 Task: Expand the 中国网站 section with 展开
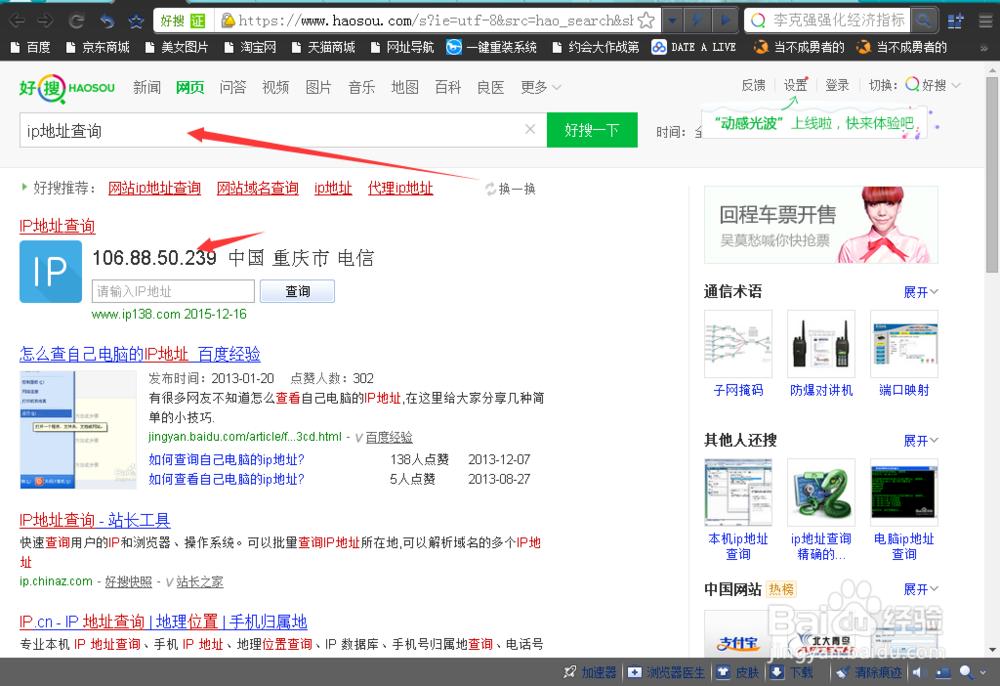[921, 589]
